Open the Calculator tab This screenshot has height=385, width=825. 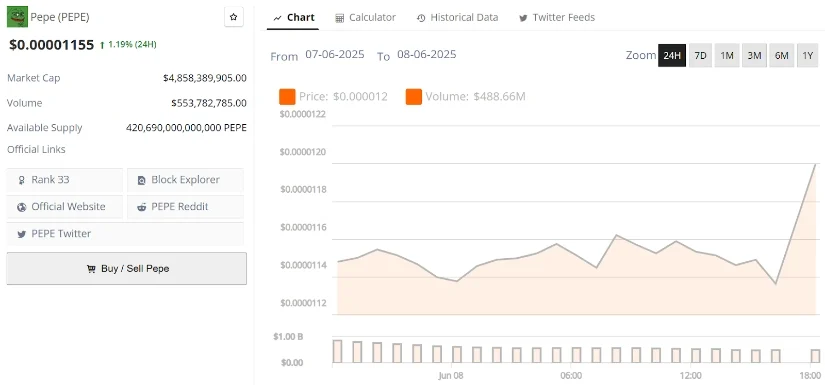click(366, 17)
